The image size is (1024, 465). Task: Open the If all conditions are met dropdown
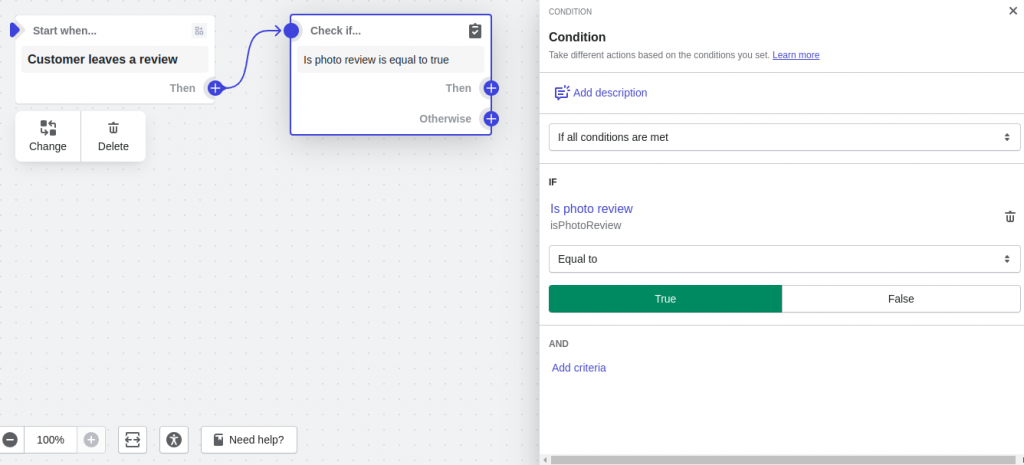(784, 137)
